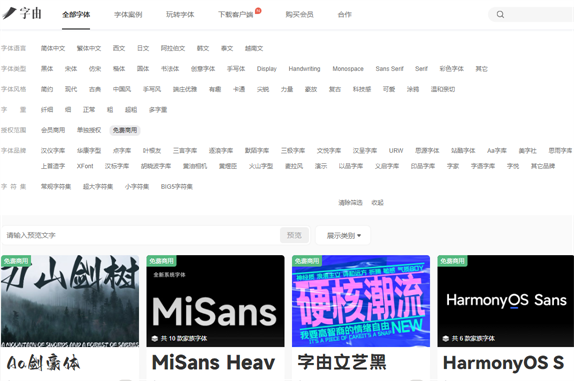This screenshot has height=381, width=574.
Task: Click the search magnifier icon
Action: coord(500,15)
